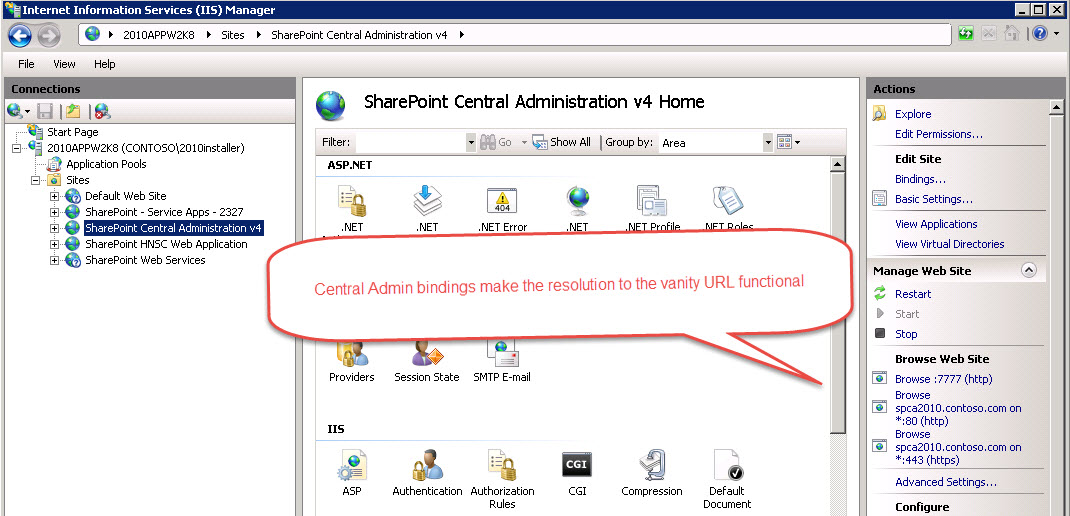Select SharePoint Web Services site
This screenshot has height=516, width=1070.
point(145,260)
